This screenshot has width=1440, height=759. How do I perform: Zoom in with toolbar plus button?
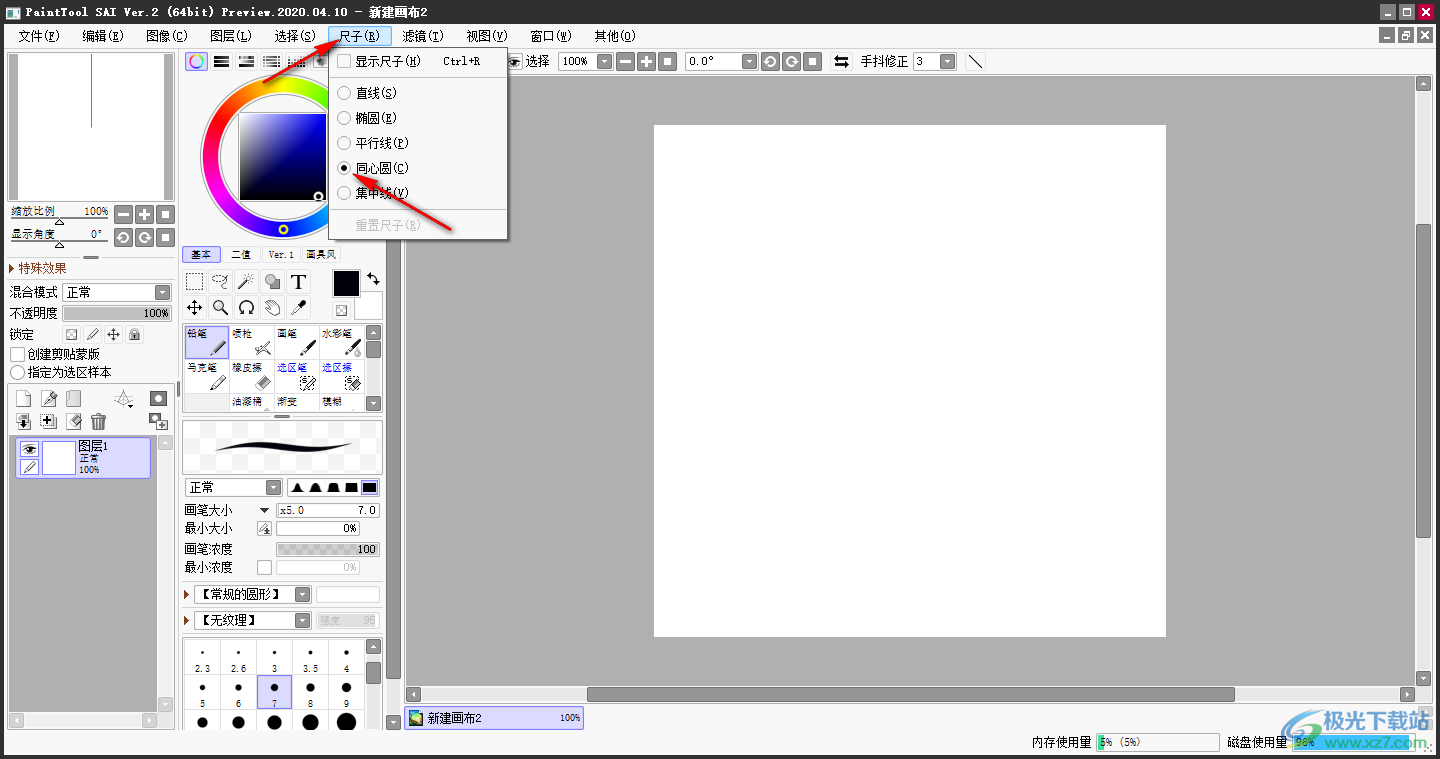point(646,61)
